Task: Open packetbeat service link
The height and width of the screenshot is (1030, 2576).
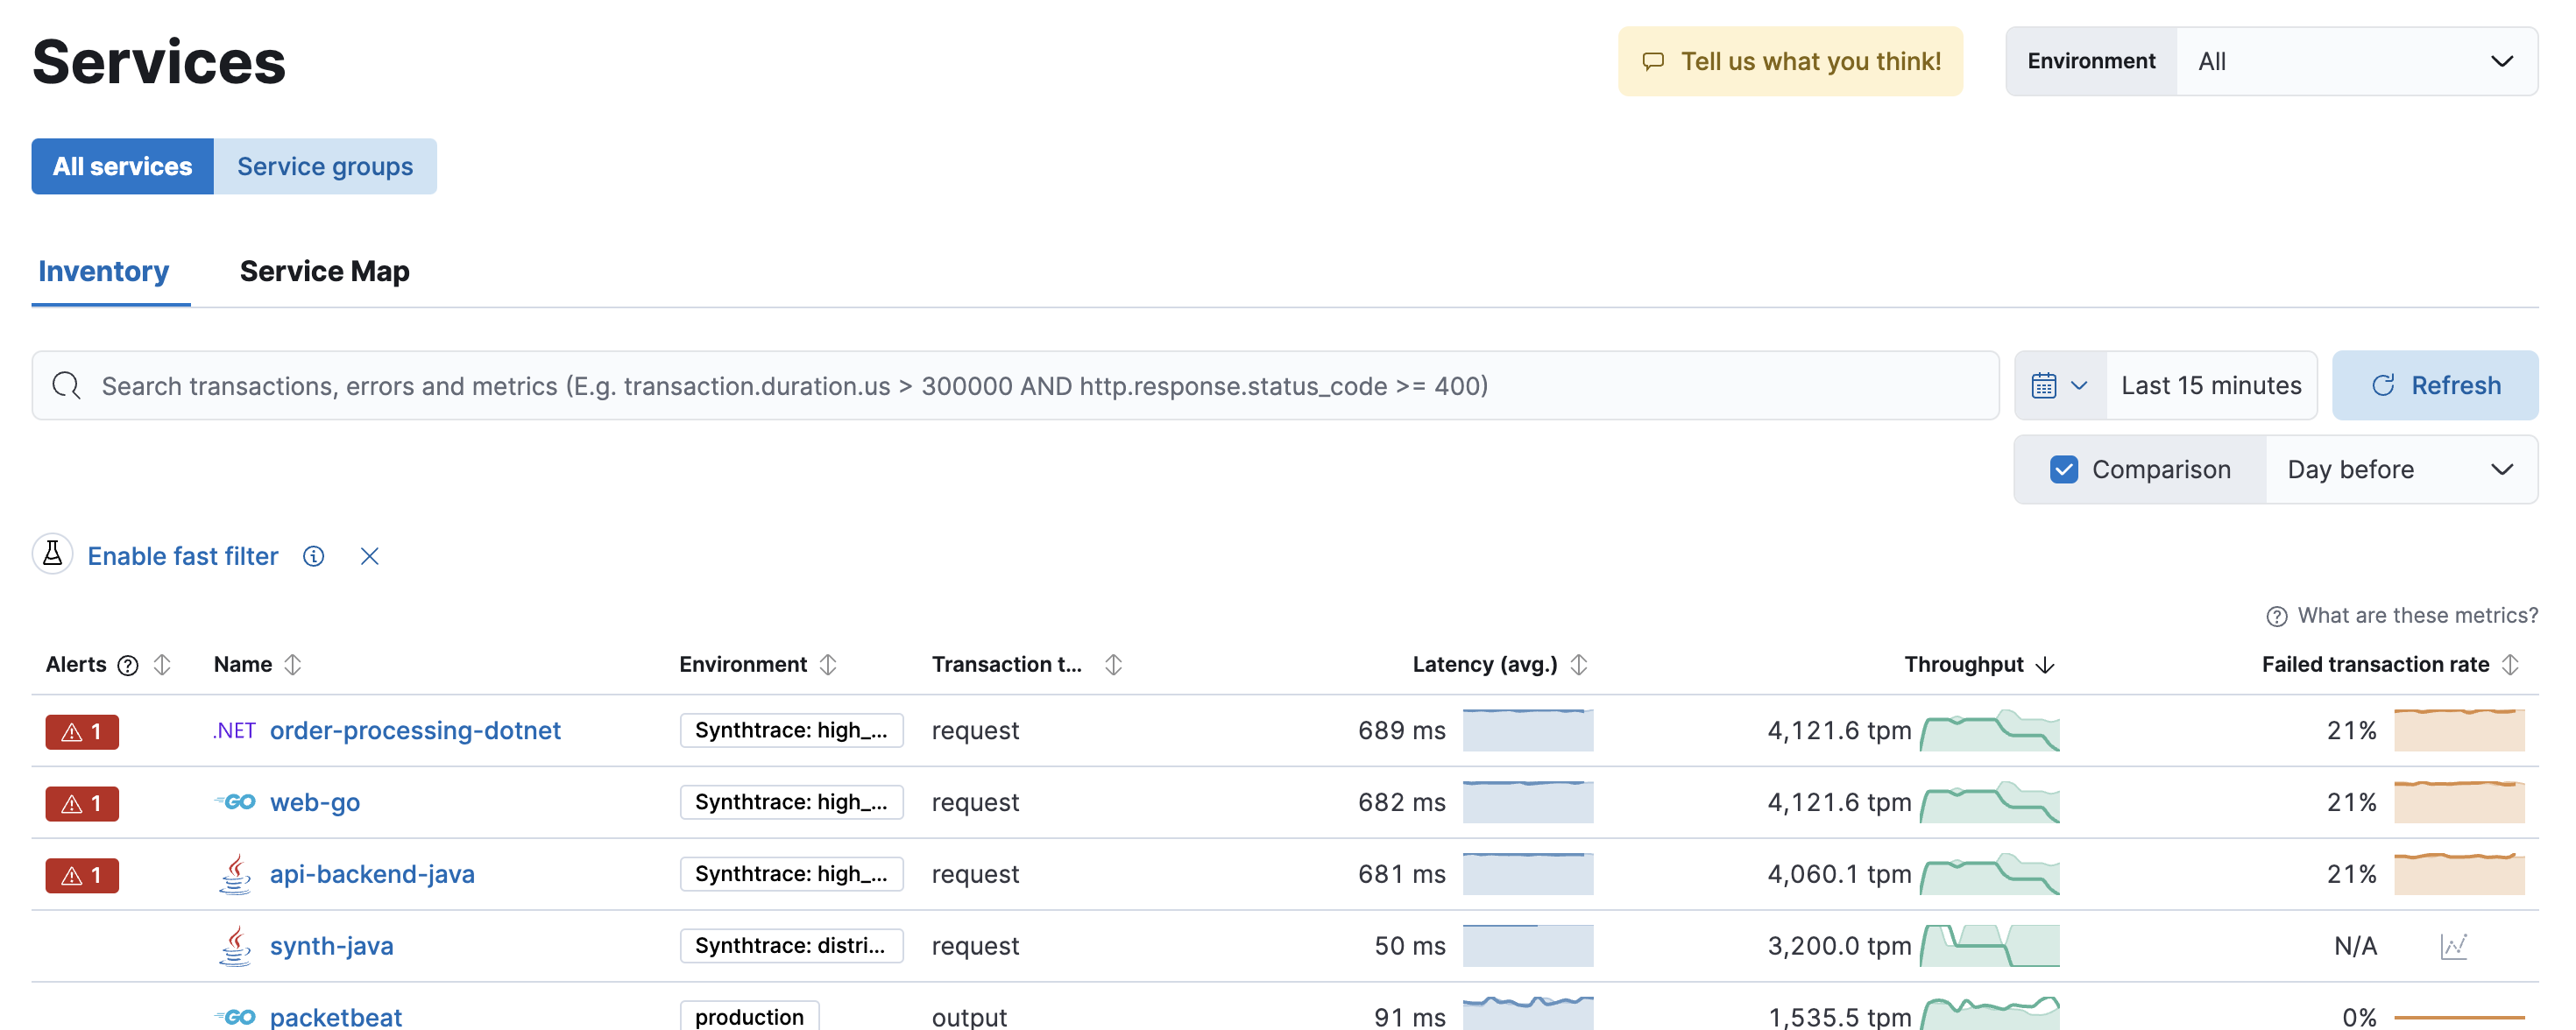Action: 336,1017
